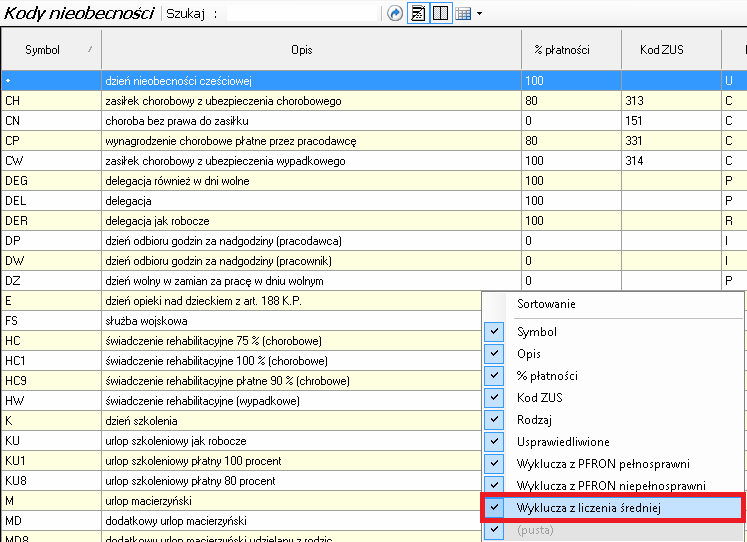
Task: Open the dropdown arrow beside the grid icon
Action: [479, 13]
